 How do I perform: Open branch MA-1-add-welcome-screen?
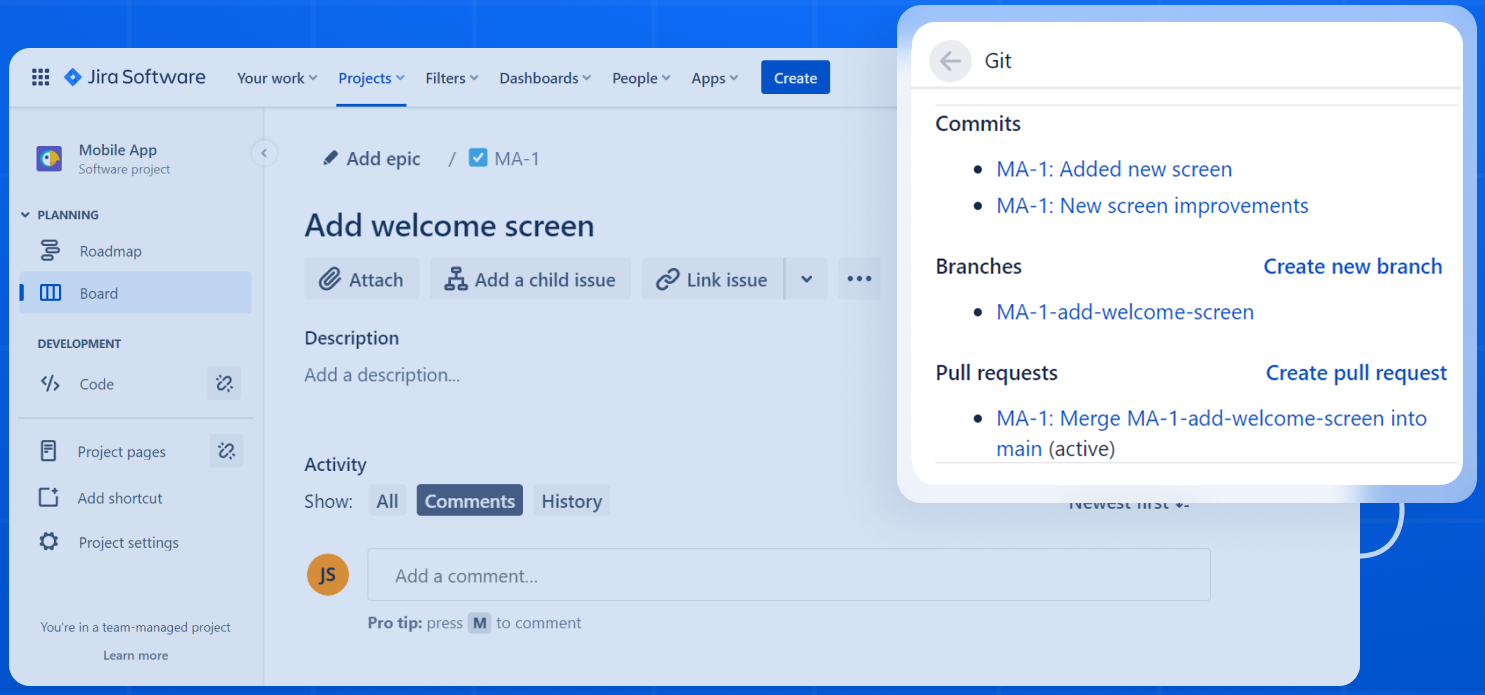1125,312
